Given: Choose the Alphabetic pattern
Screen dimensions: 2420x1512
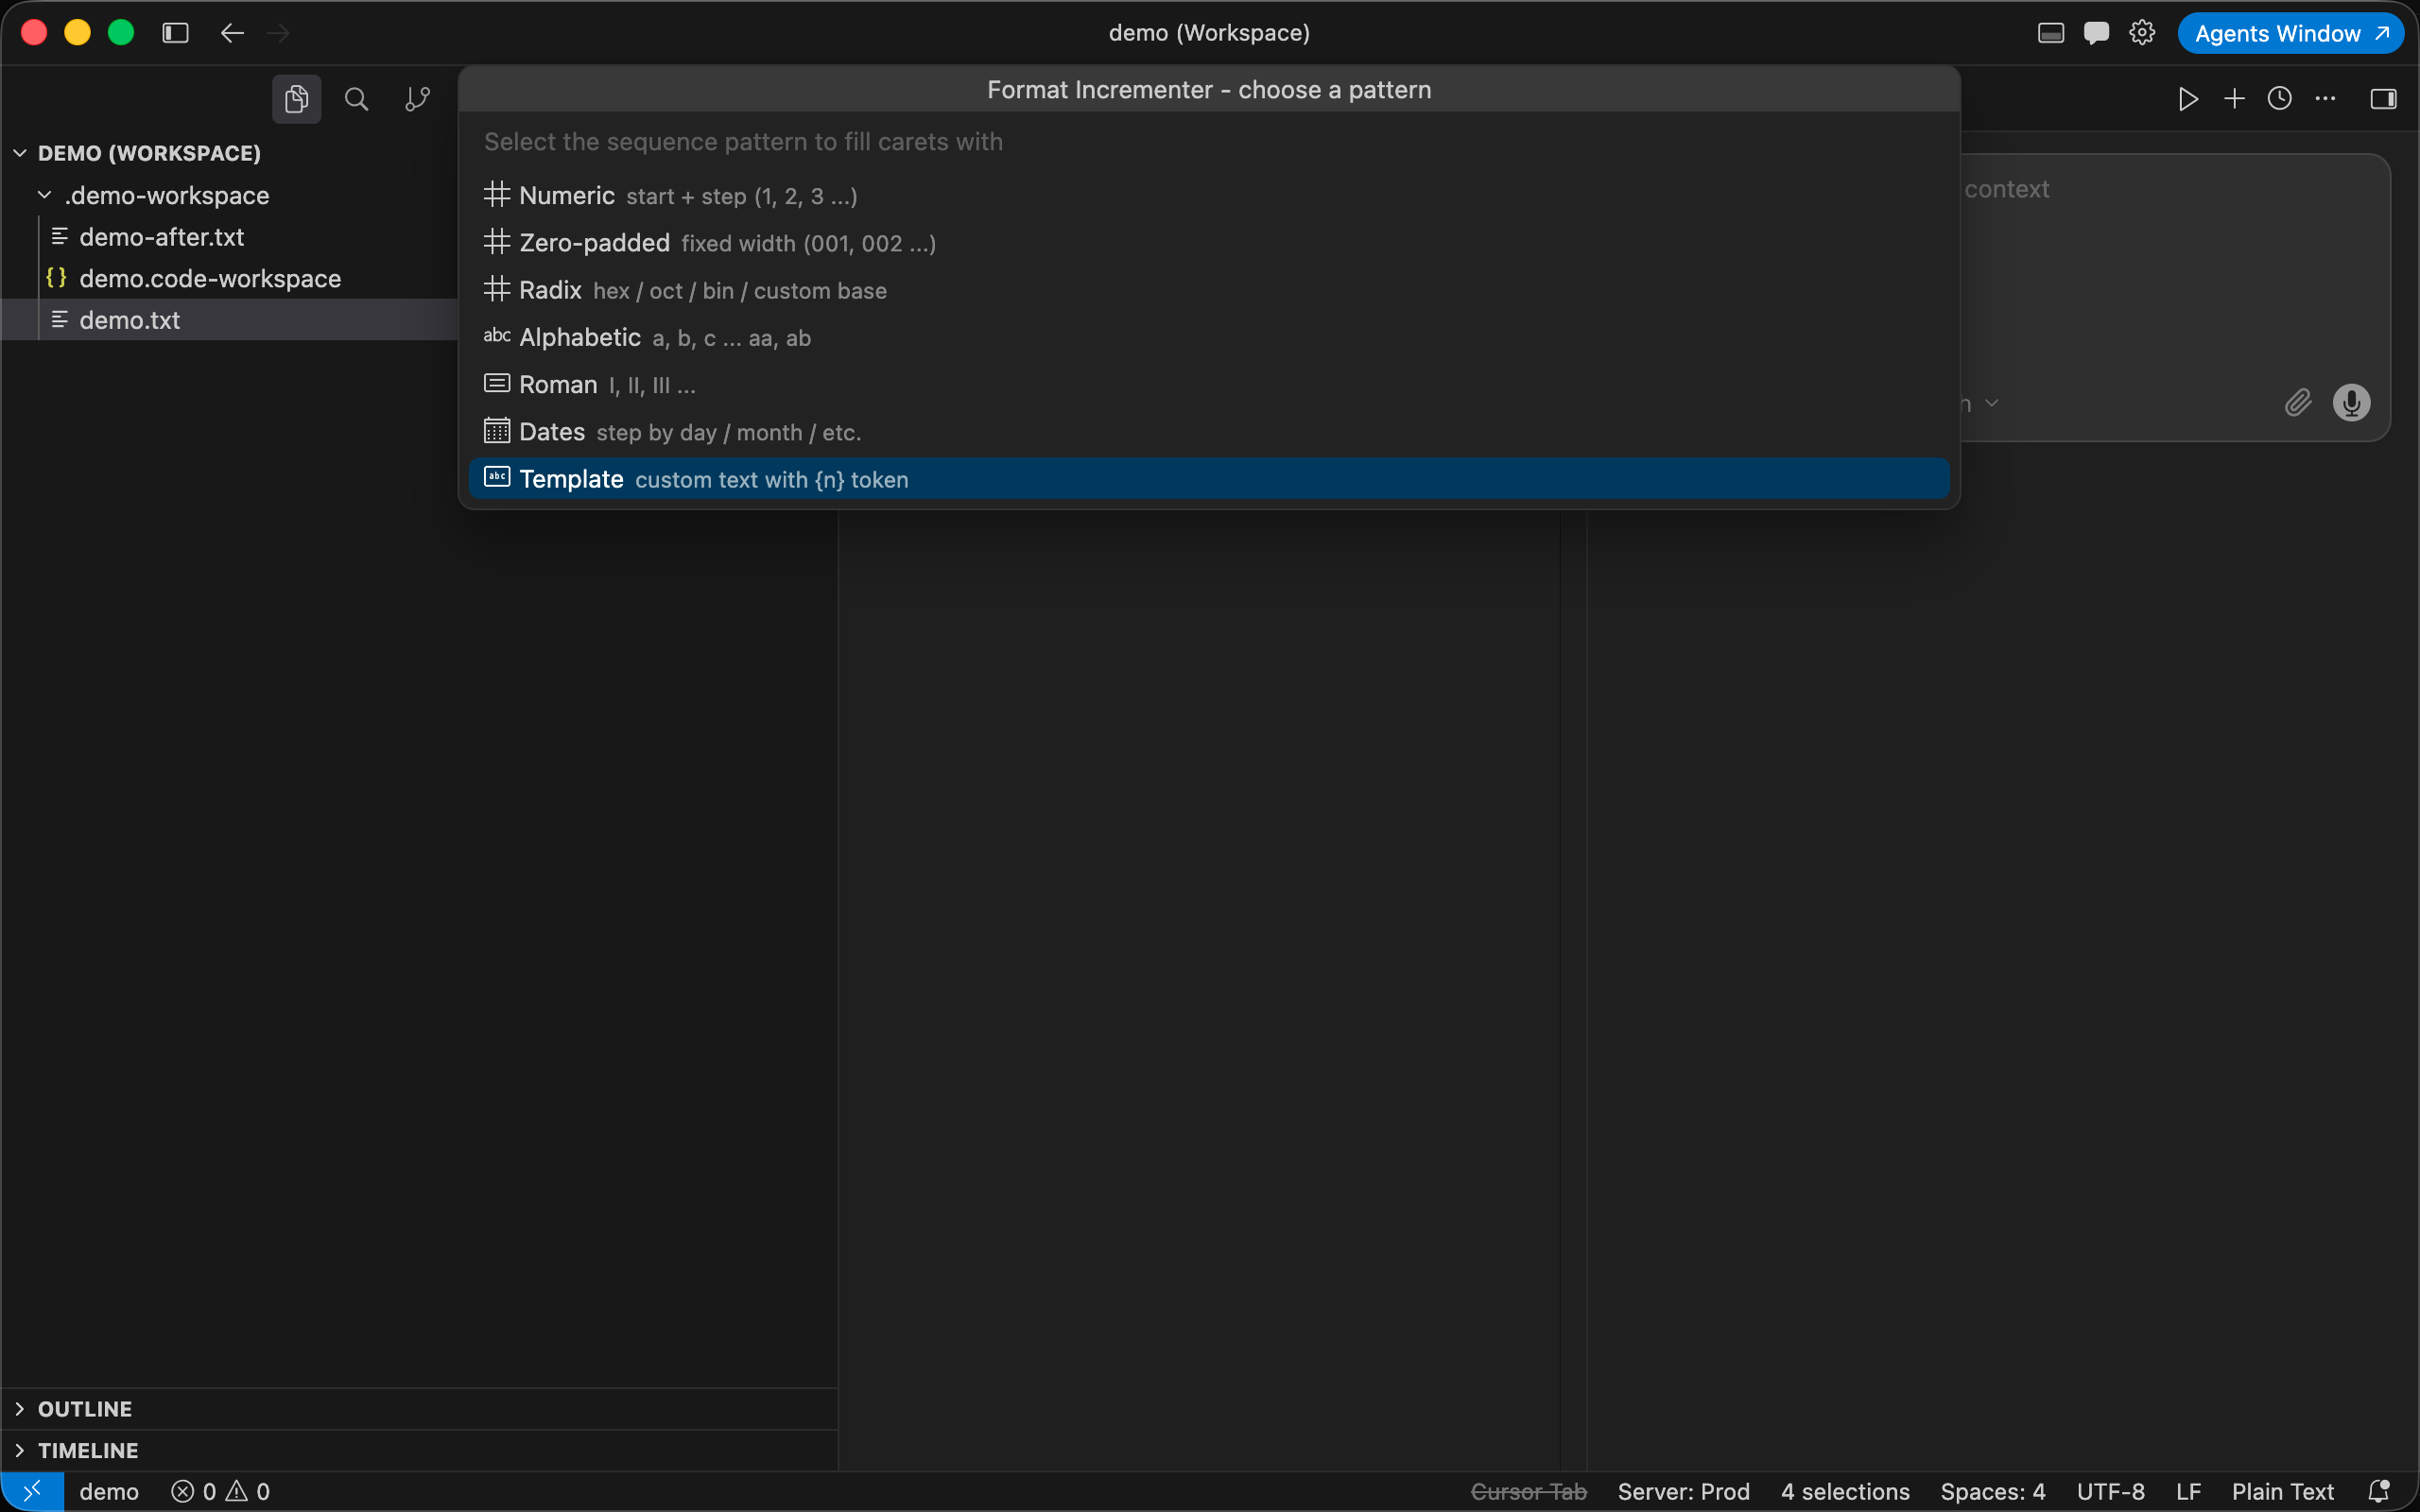Looking at the screenshot, I should pos(1209,337).
